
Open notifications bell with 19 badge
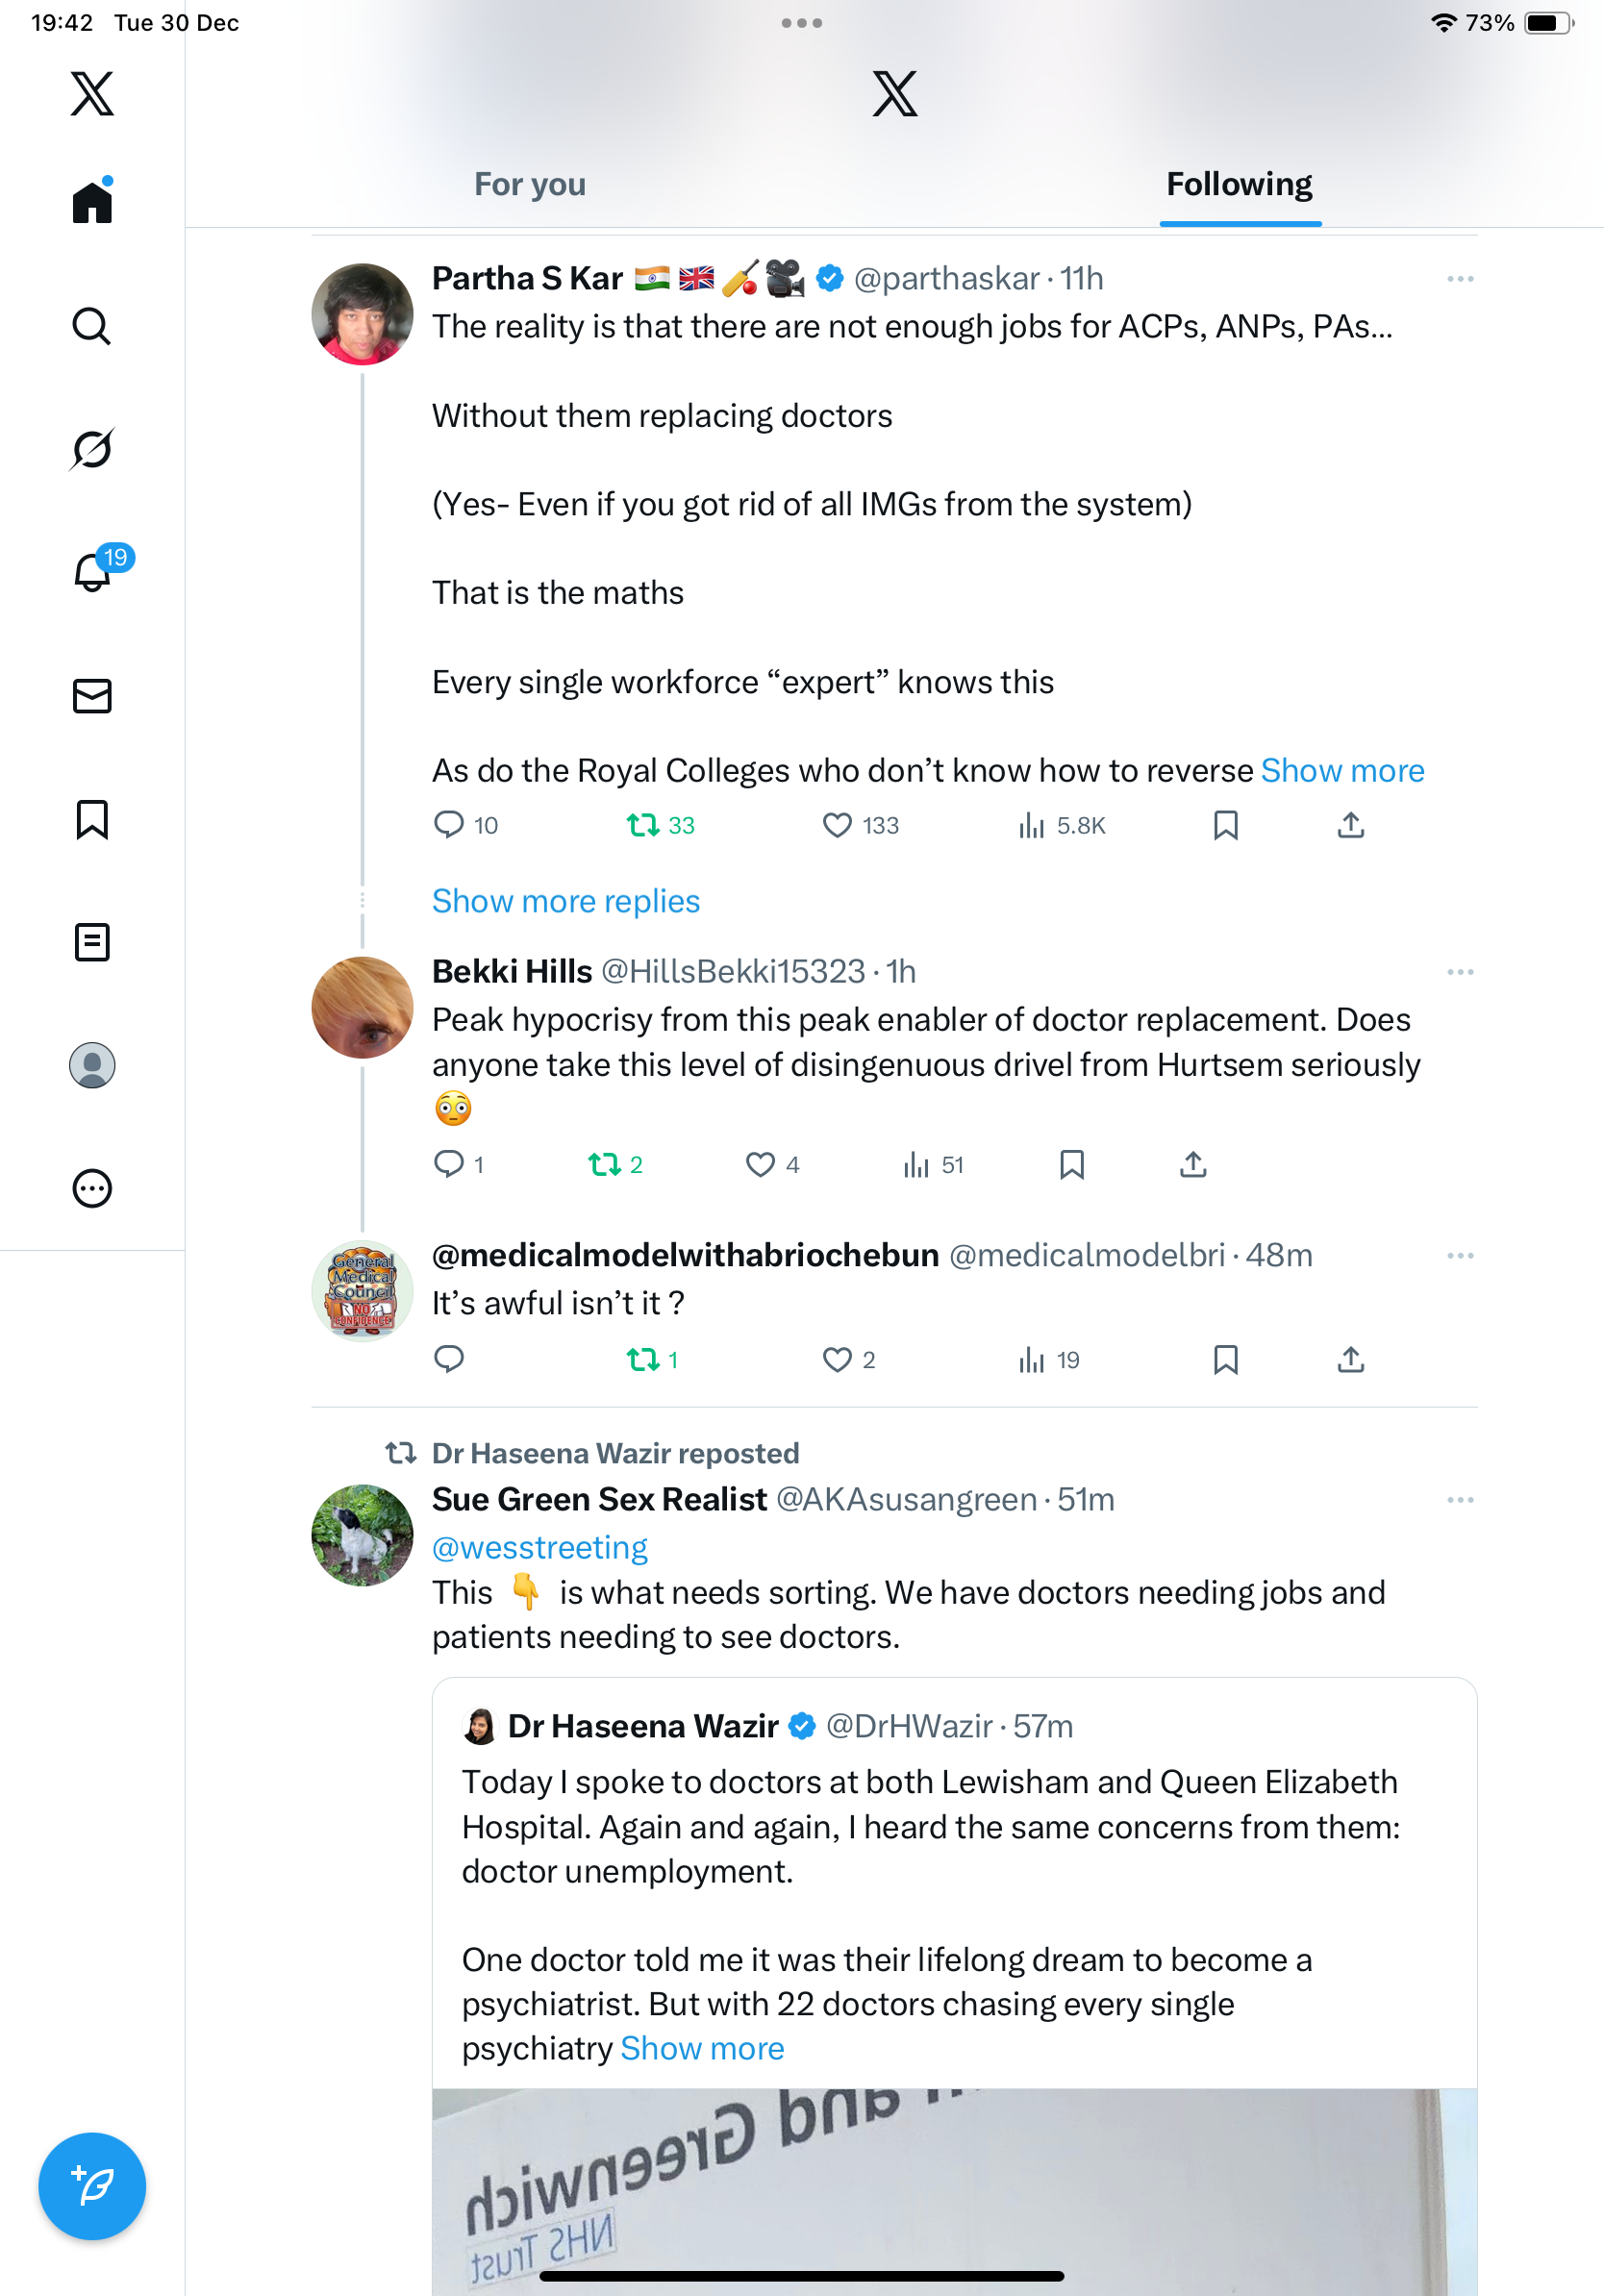[94, 571]
